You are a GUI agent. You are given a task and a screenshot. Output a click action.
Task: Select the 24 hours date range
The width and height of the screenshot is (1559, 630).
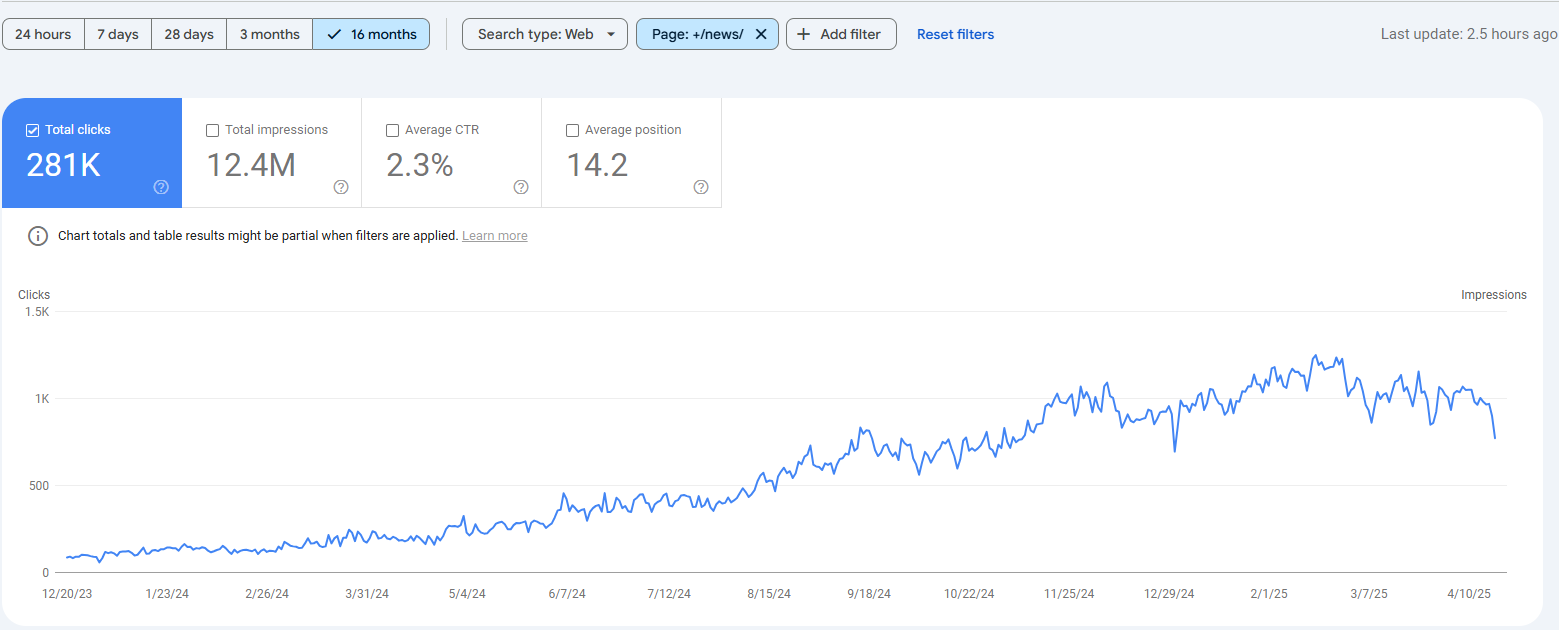pos(43,34)
